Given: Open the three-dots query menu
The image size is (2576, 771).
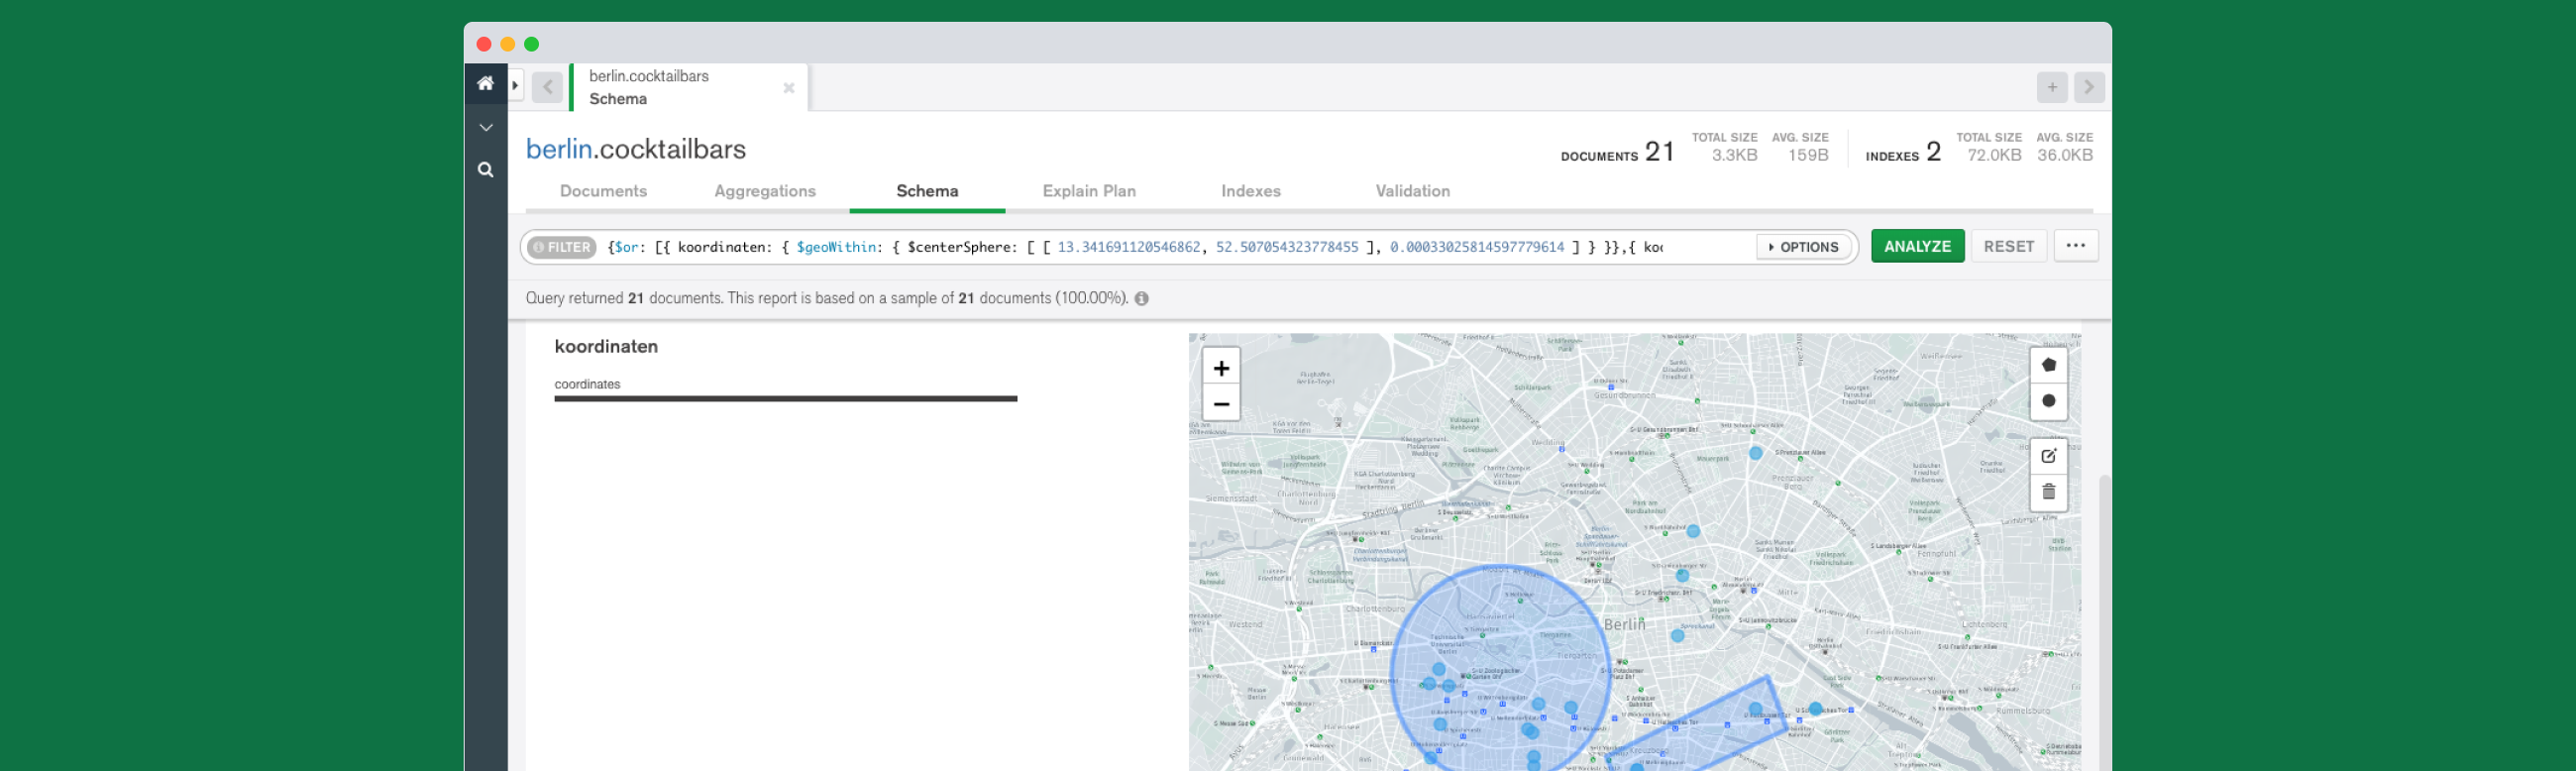Looking at the screenshot, I should tap(2076, 246).
